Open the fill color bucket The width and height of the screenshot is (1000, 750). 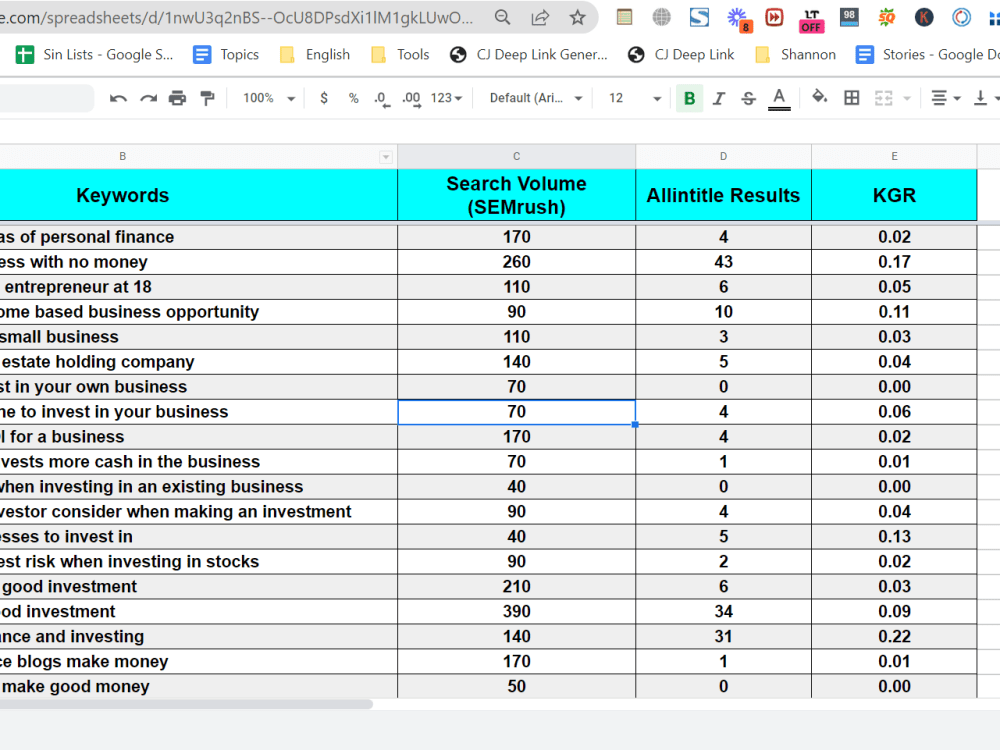click(820, 98)
